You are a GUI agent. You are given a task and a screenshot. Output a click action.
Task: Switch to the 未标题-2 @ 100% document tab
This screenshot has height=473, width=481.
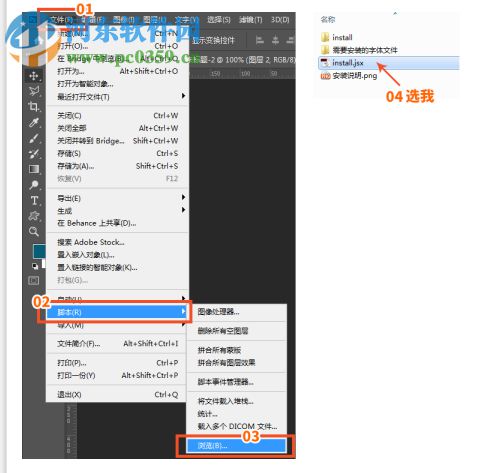(244, 60)
